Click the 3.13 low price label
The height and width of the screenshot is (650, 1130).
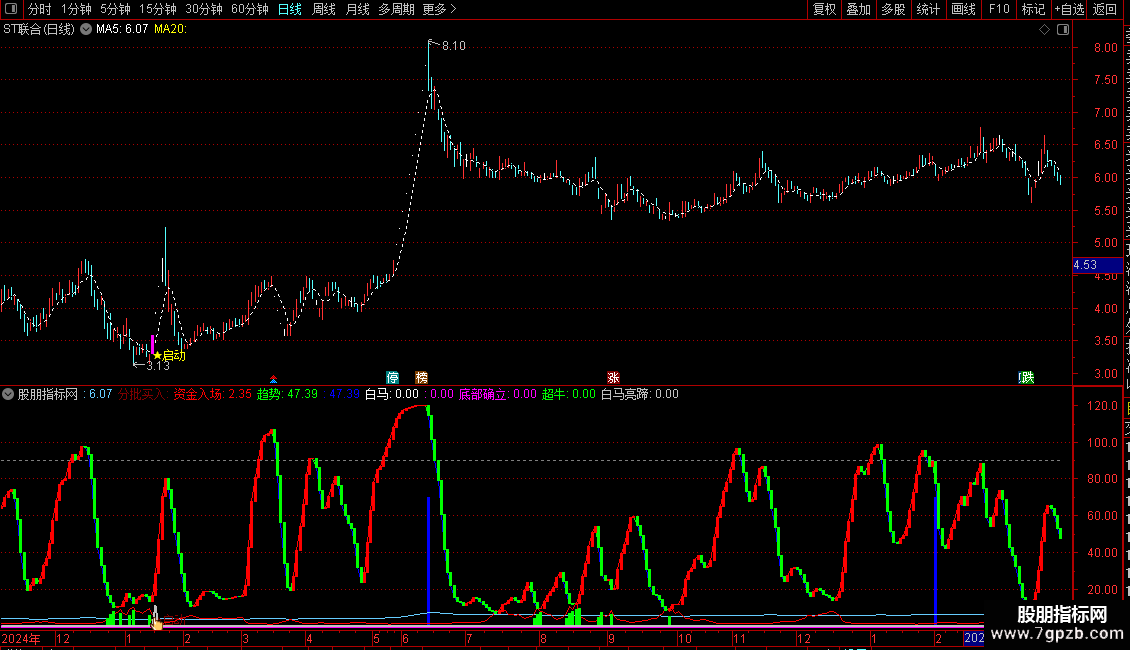point(158,365)
